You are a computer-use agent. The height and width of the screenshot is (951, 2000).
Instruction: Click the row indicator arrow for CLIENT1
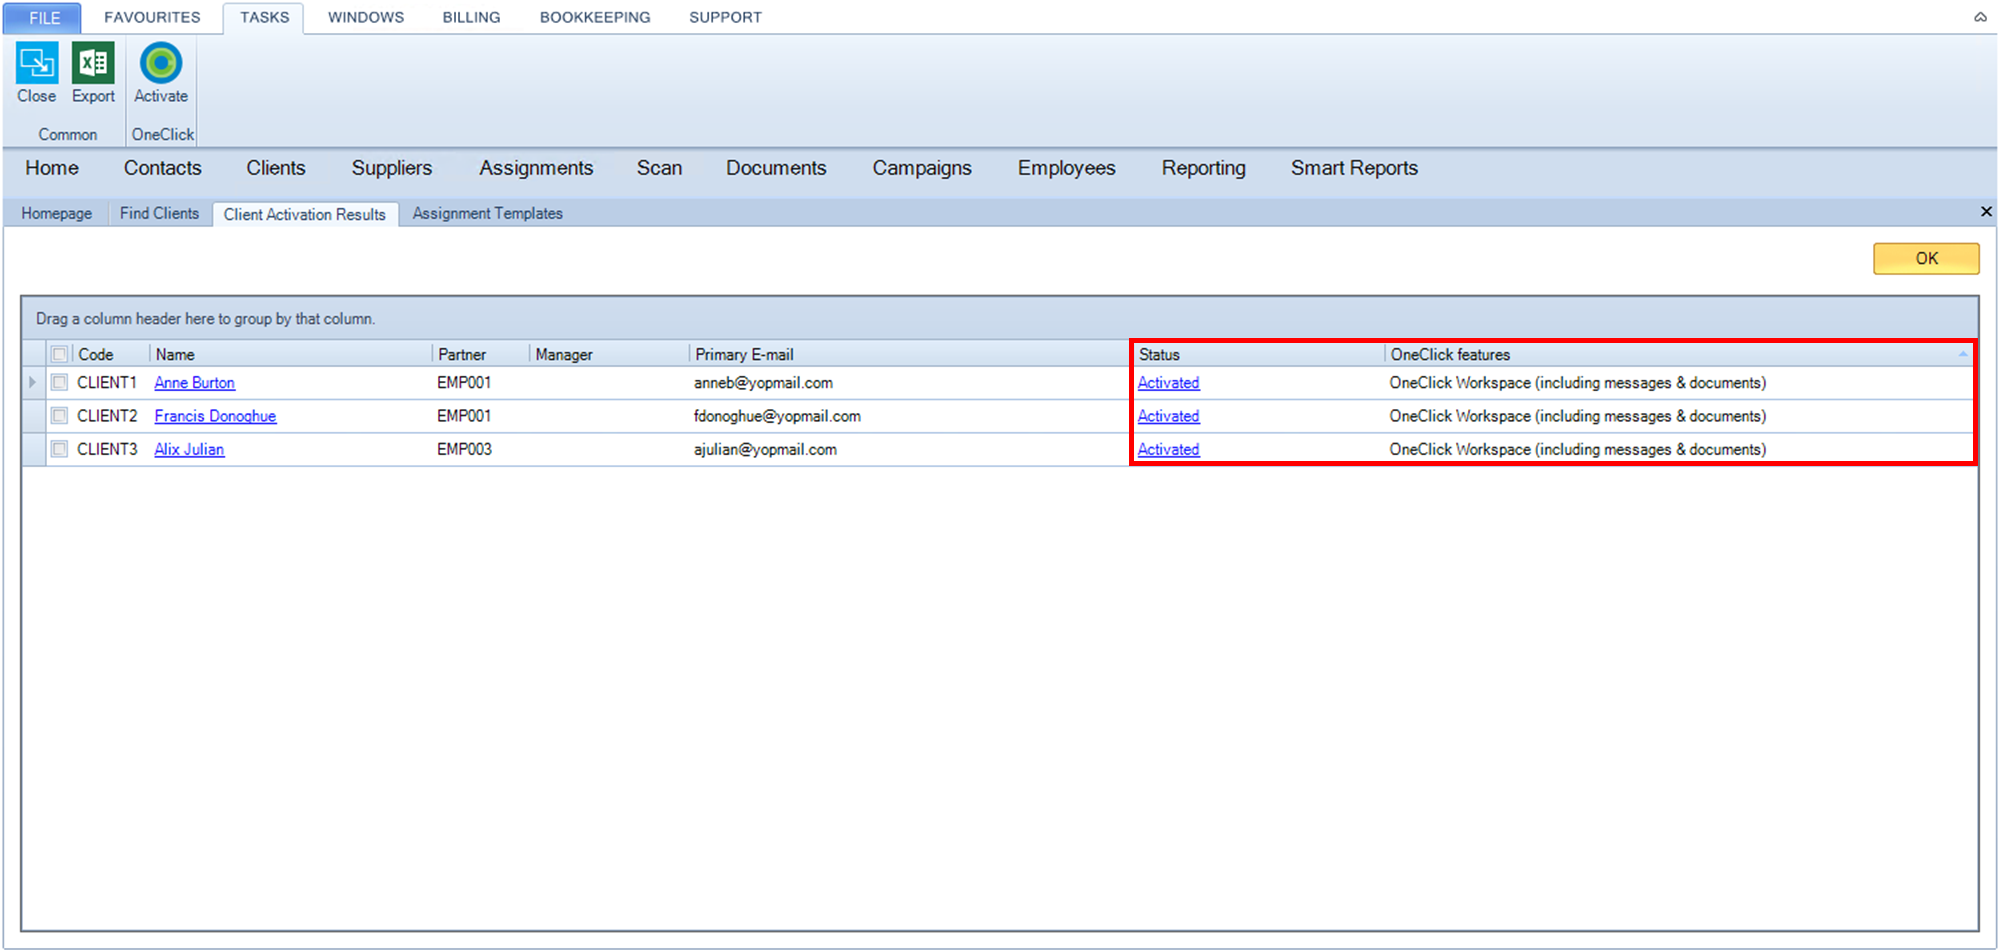coord(32,382)
